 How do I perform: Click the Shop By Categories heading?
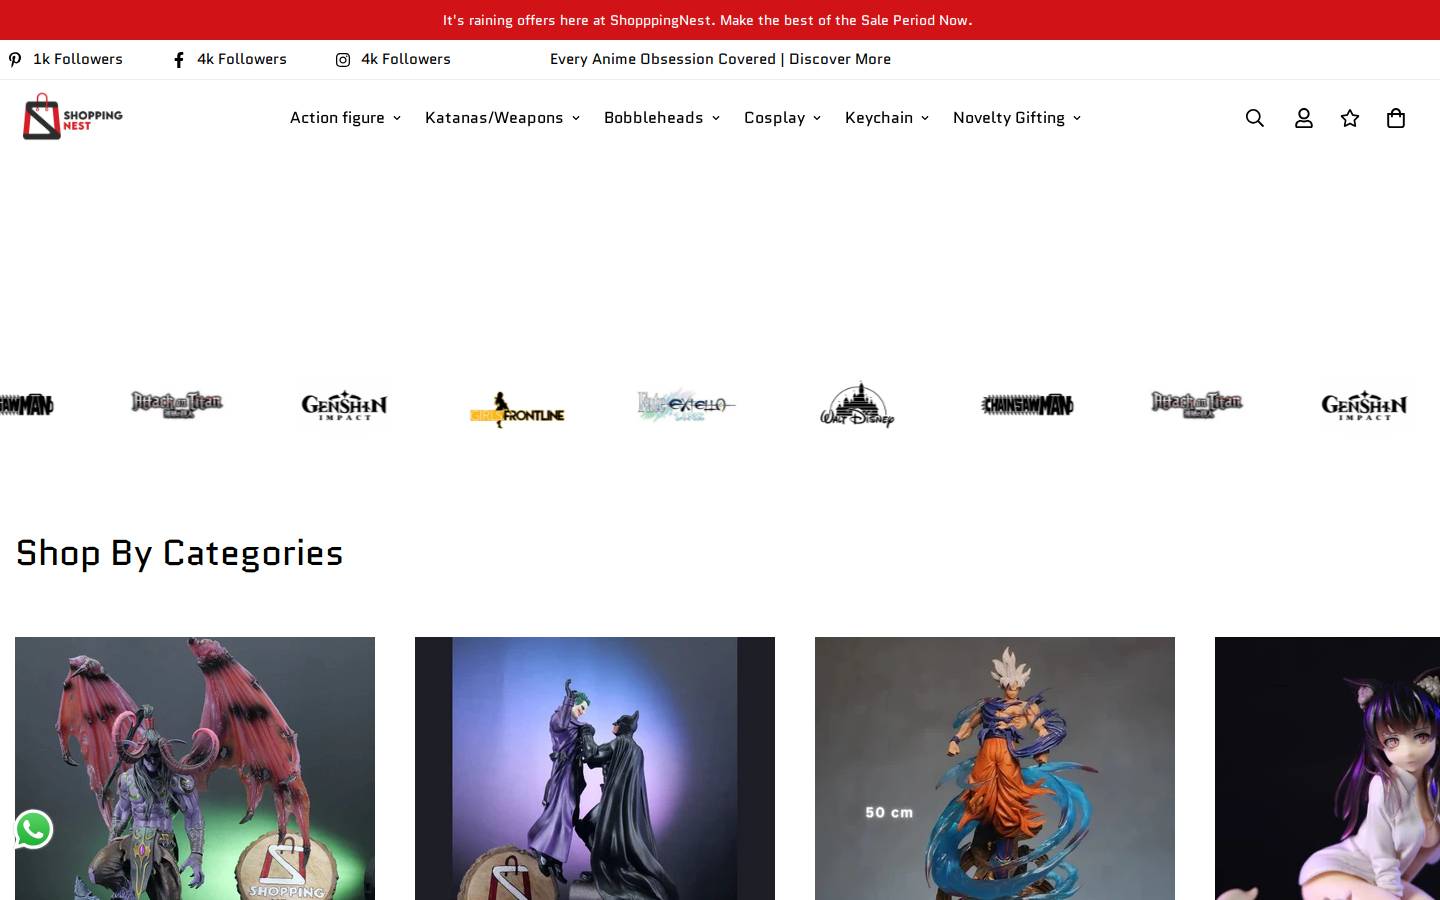[179, 553]
